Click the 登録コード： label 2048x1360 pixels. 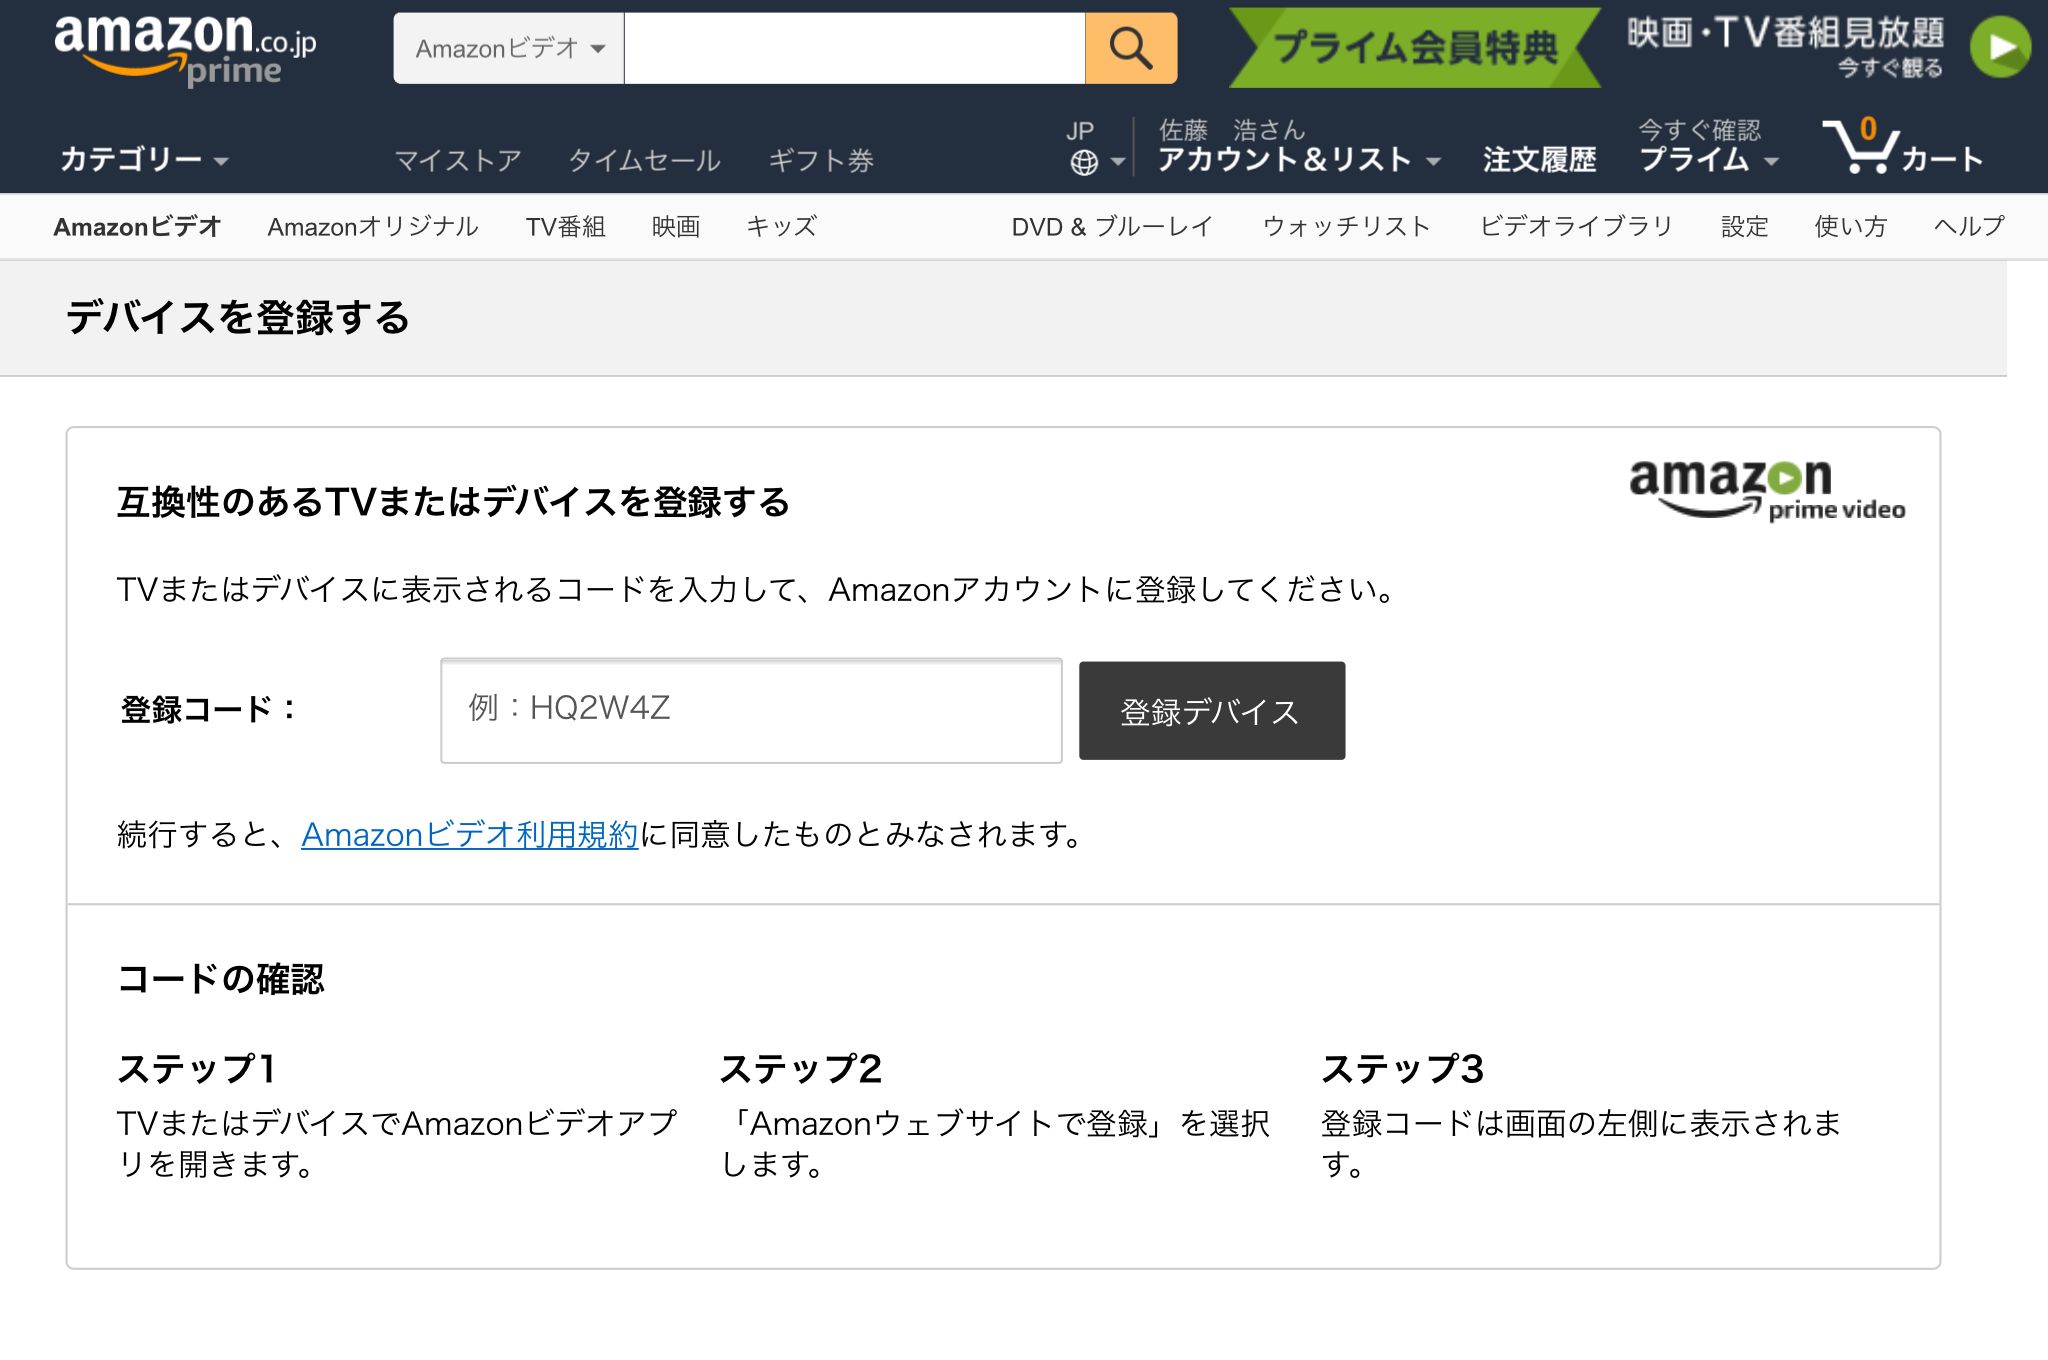pos(208,710)
